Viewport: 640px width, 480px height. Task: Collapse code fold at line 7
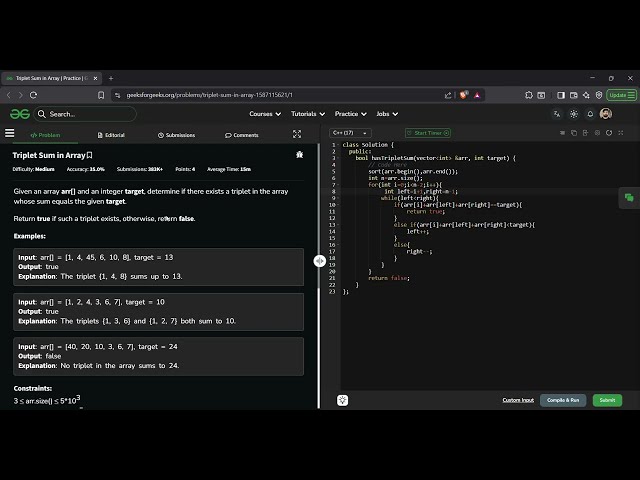338,185
